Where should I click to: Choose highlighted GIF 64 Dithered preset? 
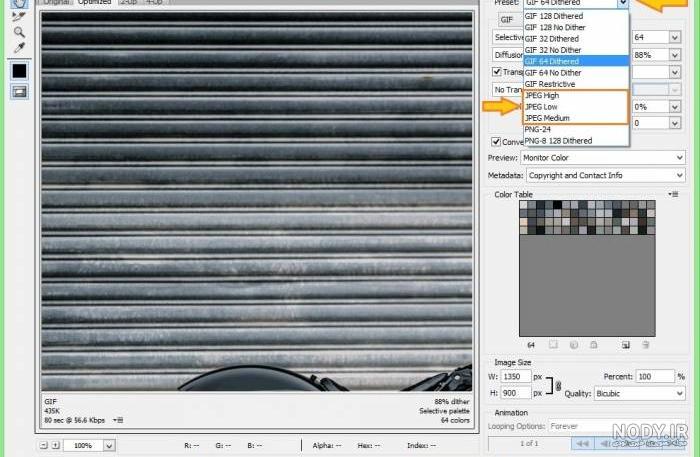point(576,61)
